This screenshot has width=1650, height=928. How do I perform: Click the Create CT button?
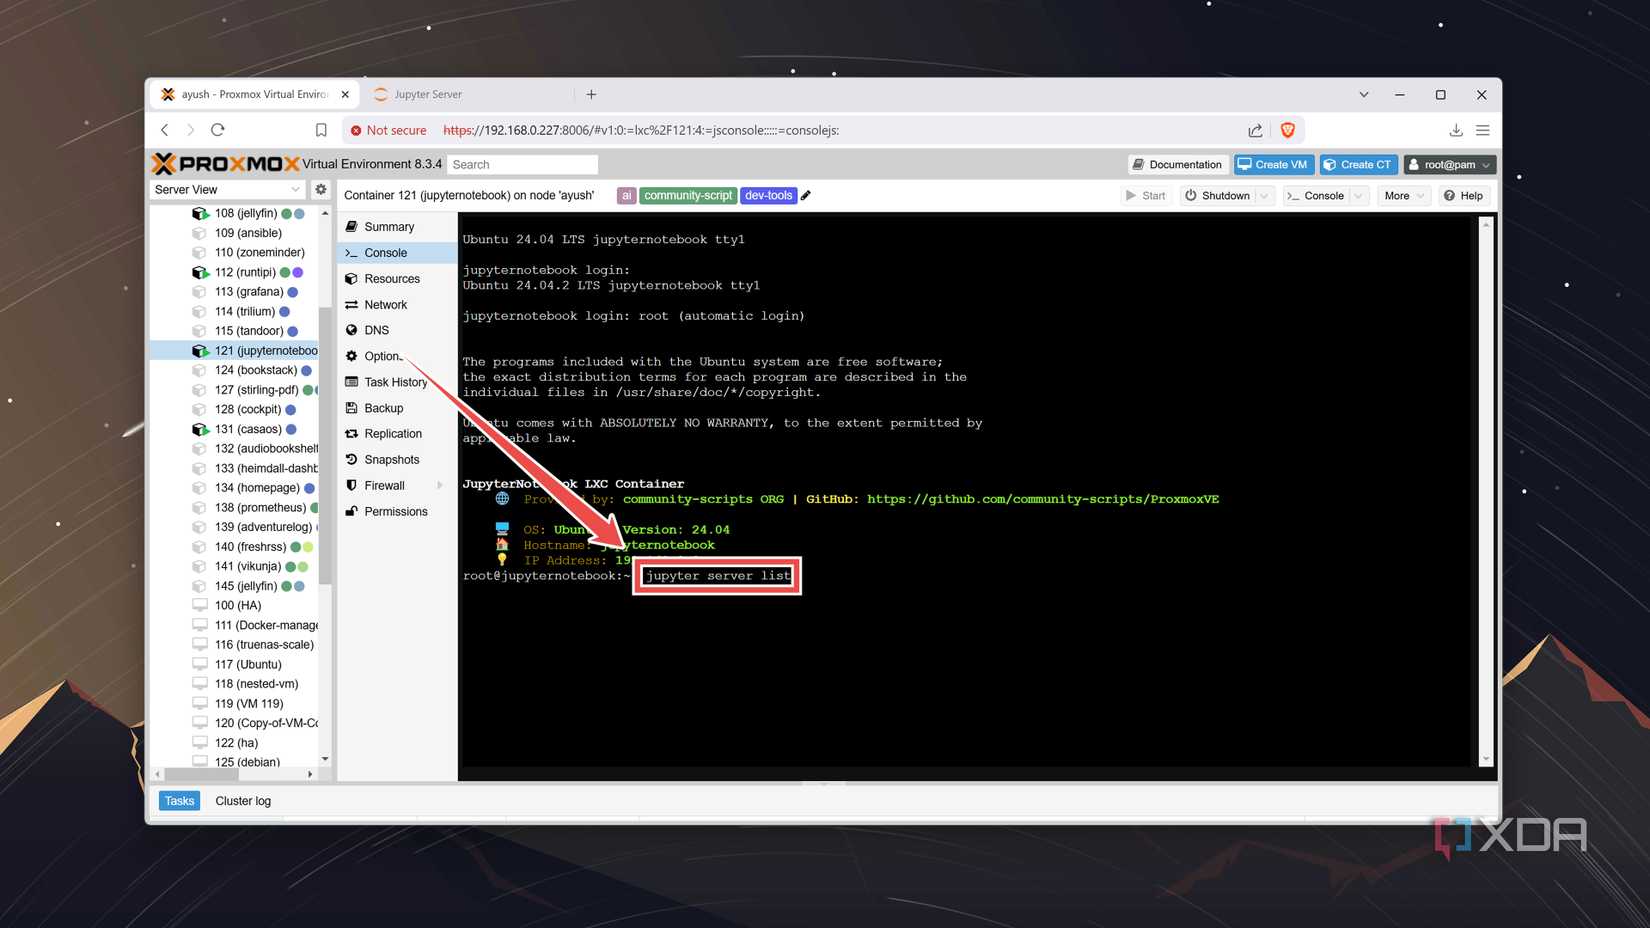click(x=1357, y=164)
